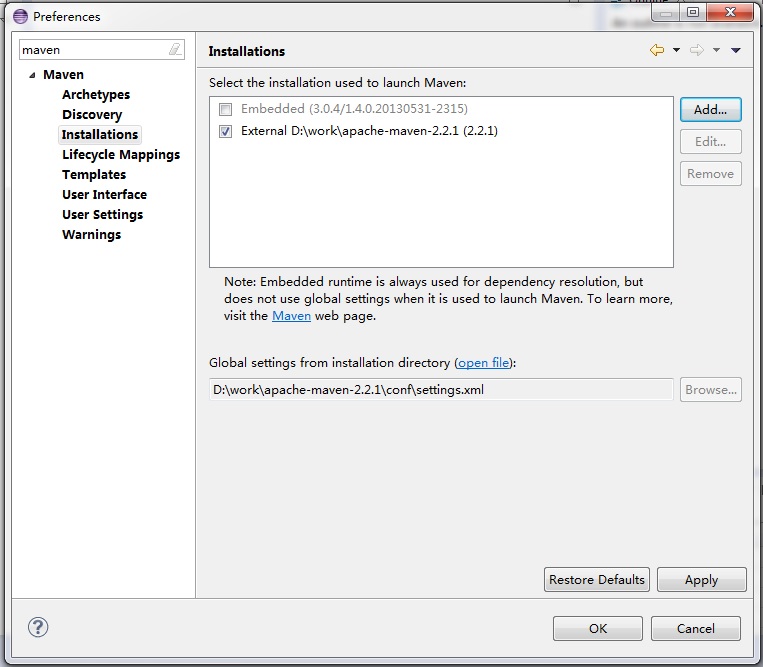Click the Eclipse Preferences window icon
763x667 pixels.
20,16
